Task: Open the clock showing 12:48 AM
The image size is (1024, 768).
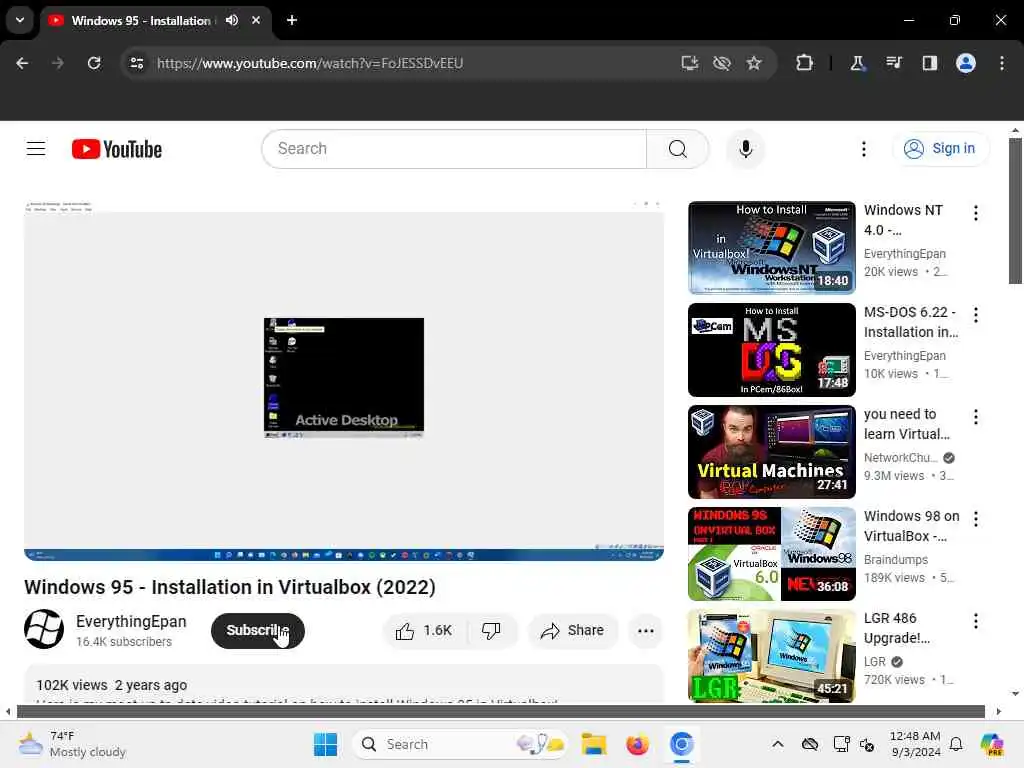Action: click(915, 744)
